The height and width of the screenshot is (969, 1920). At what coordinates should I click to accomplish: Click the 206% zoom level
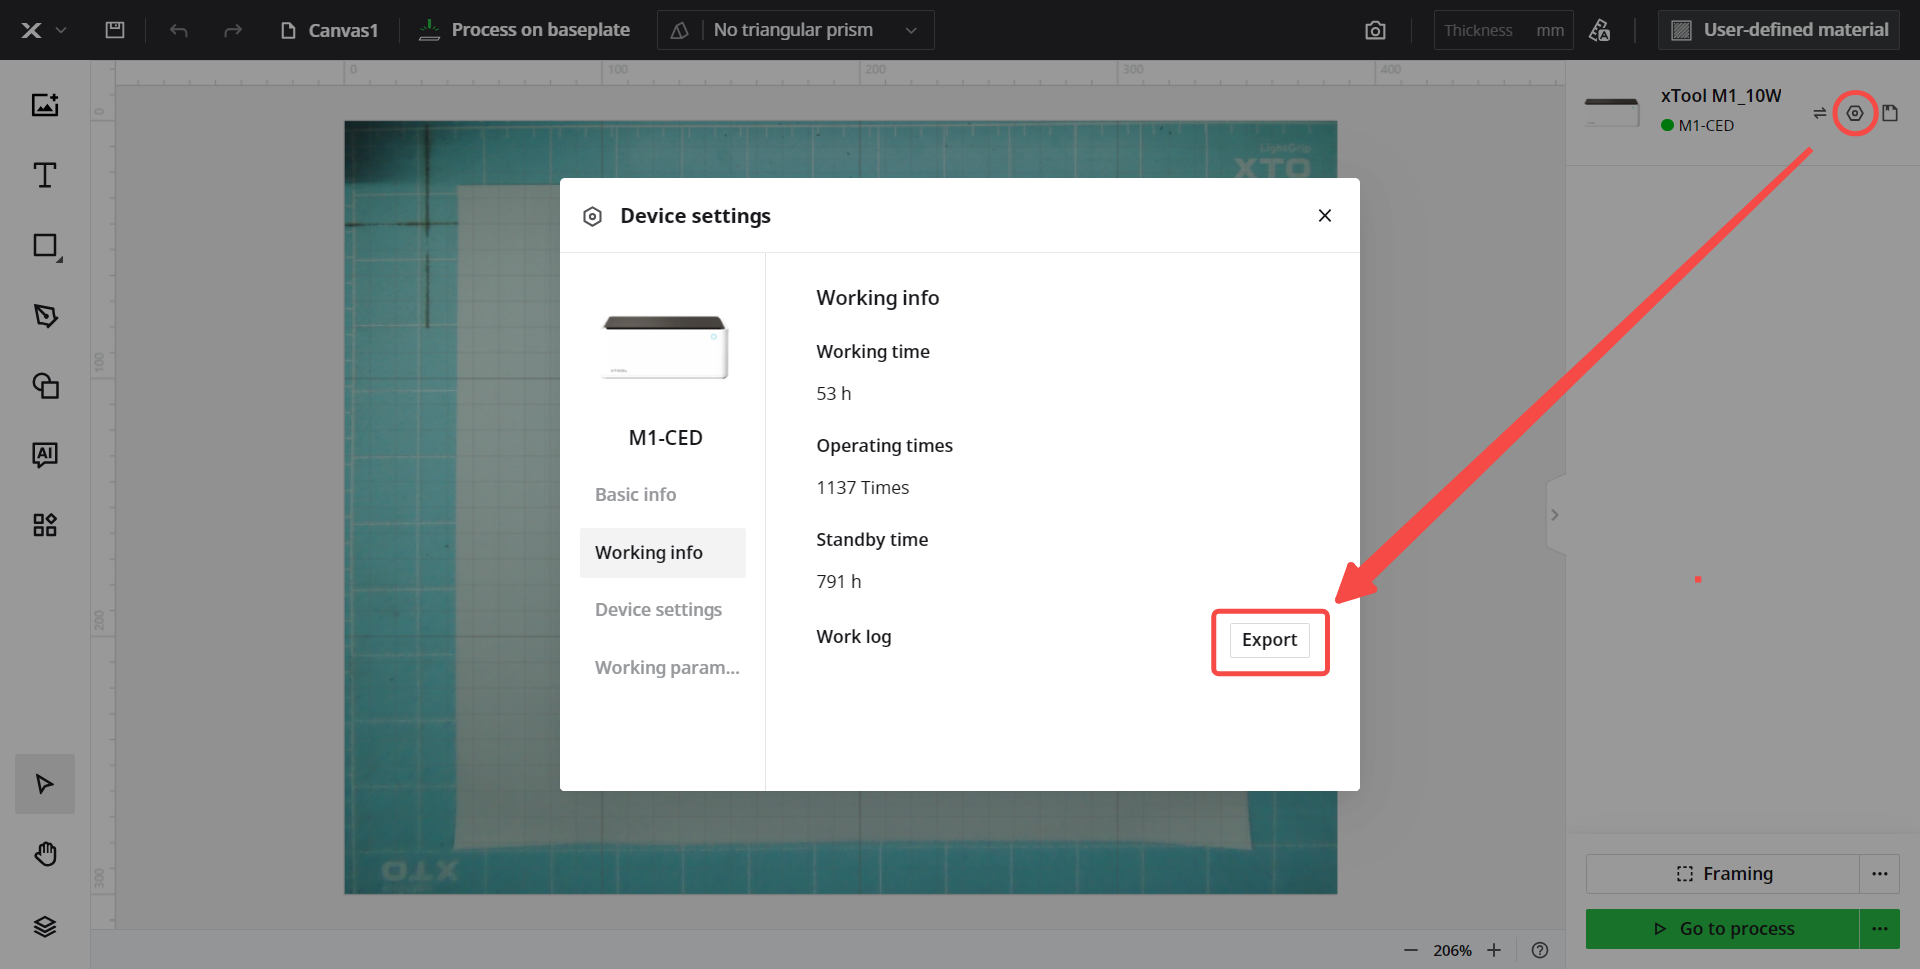[x=1452, y=951]
